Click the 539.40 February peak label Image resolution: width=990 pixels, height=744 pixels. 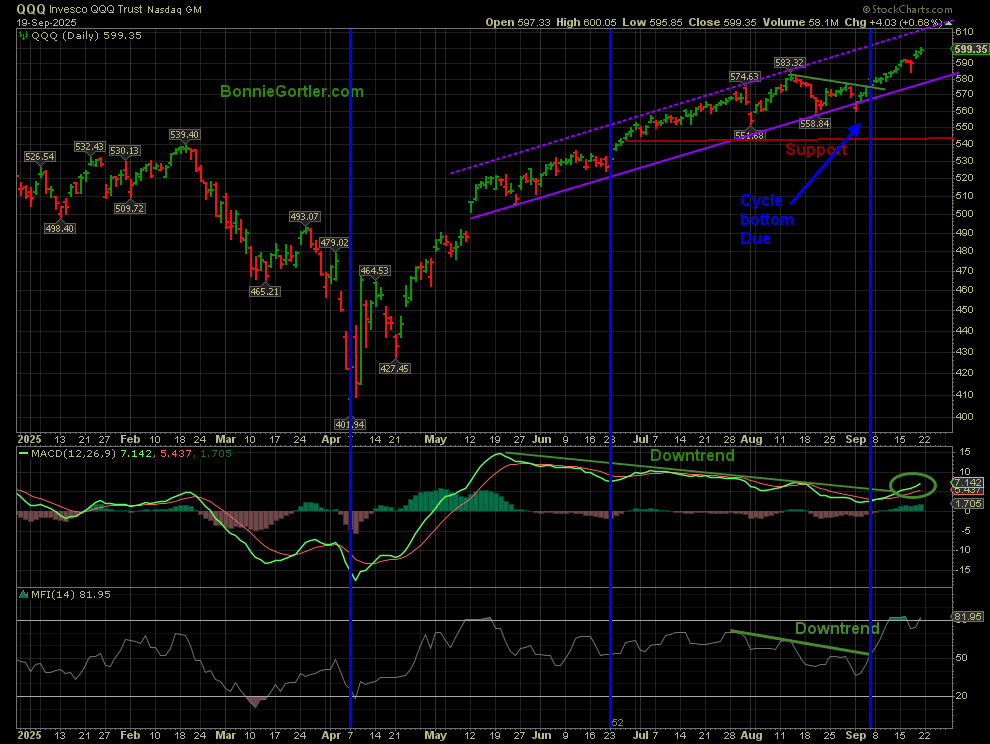point(184,134)
